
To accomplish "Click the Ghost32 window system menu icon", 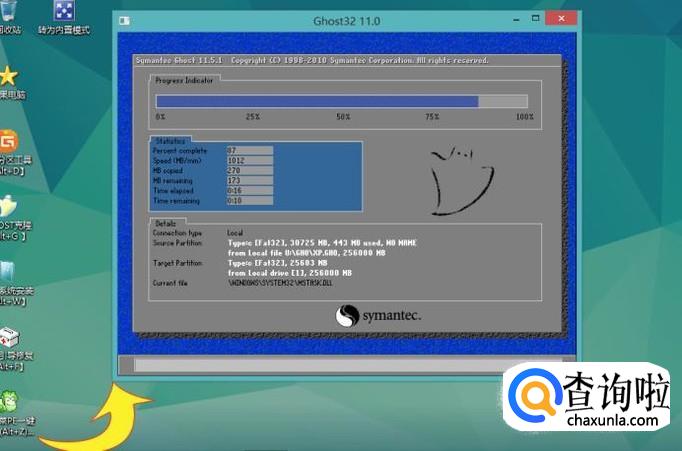I will click(x=124, y=20).
